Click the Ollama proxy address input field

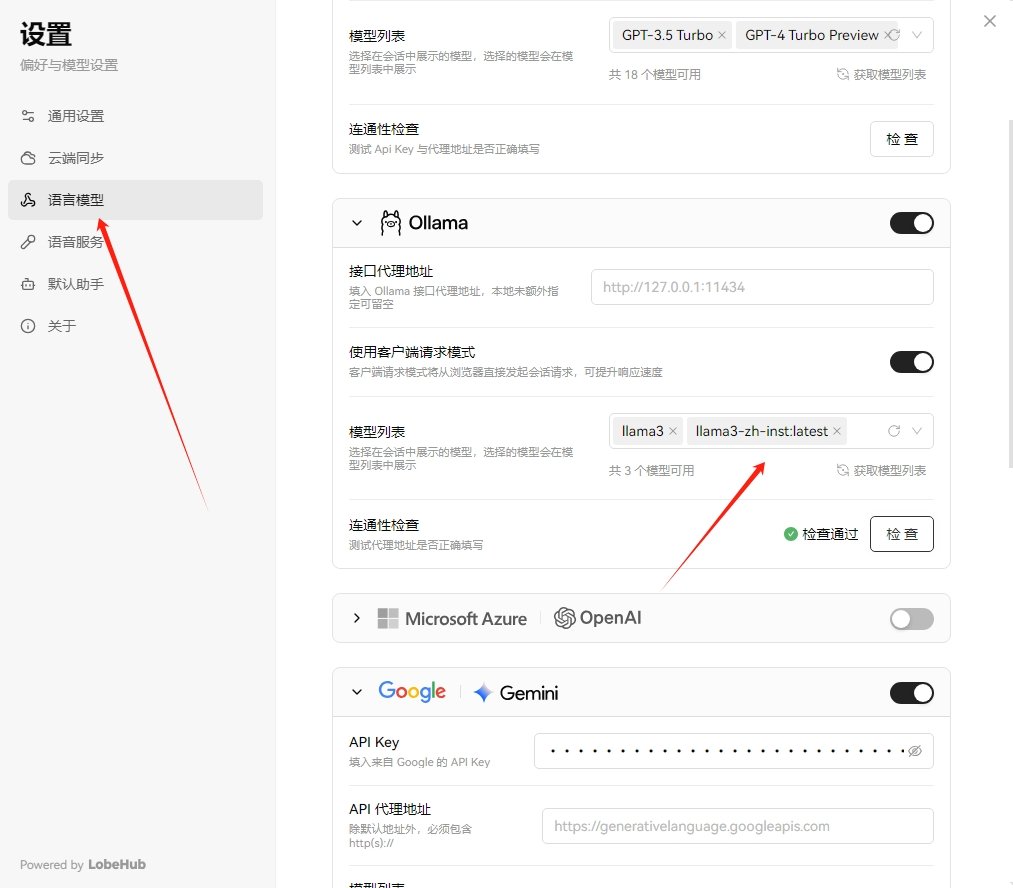762,287
